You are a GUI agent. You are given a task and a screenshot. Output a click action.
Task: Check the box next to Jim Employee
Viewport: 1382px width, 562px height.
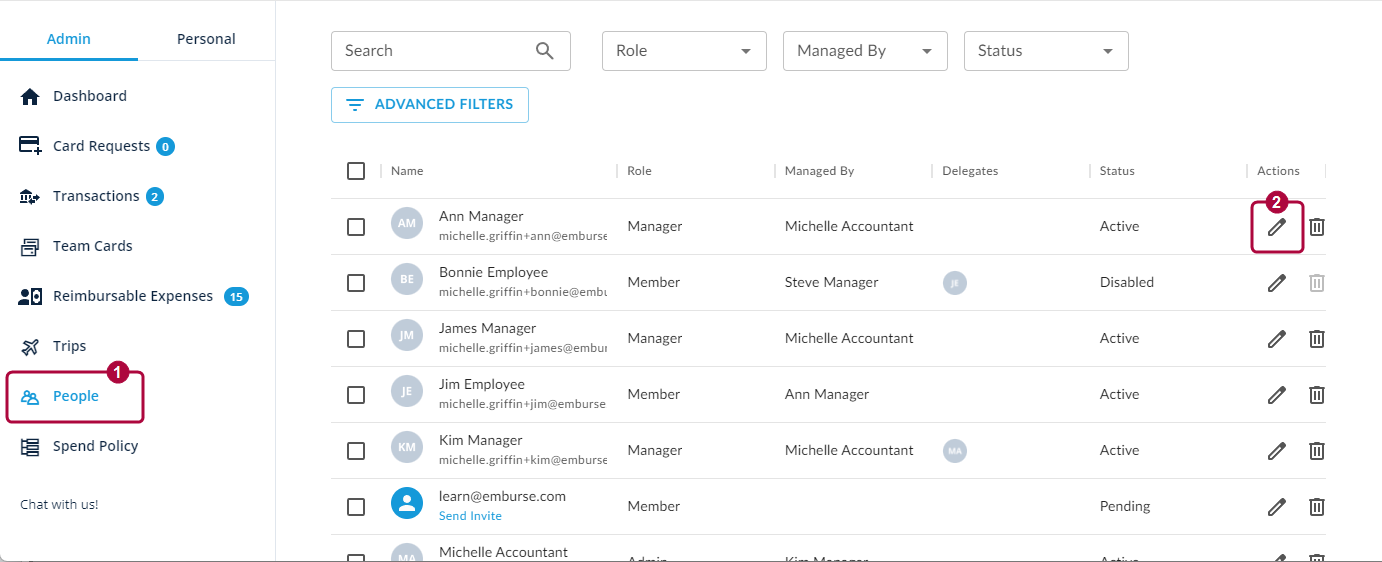356,395
